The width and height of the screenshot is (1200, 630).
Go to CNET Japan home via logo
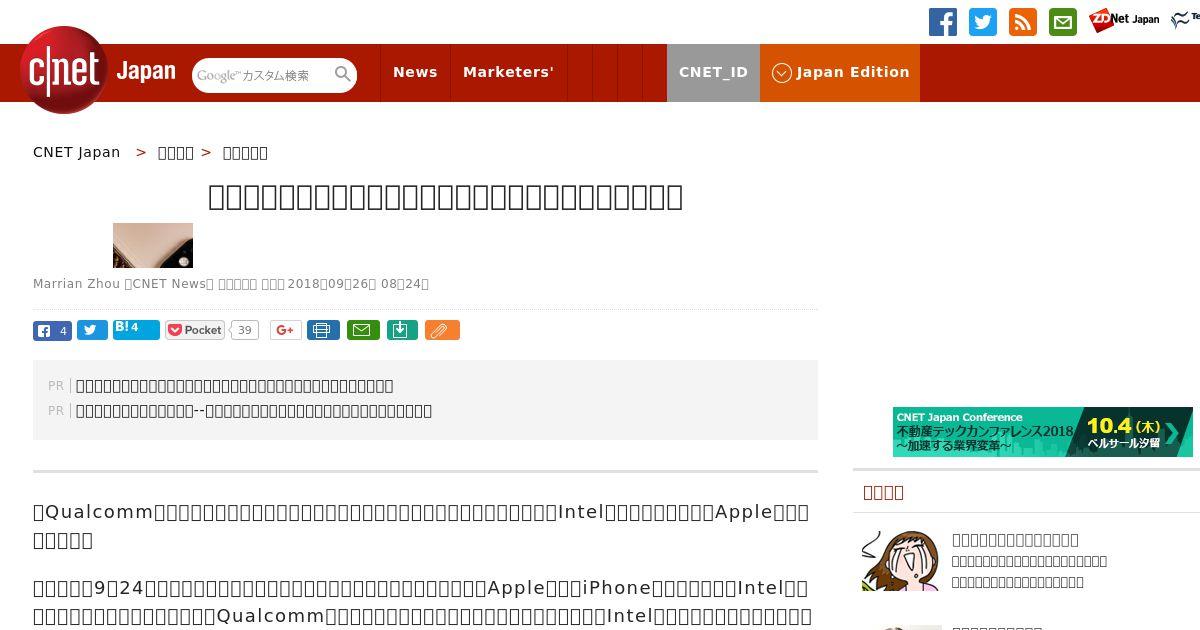tap(98, 70)
